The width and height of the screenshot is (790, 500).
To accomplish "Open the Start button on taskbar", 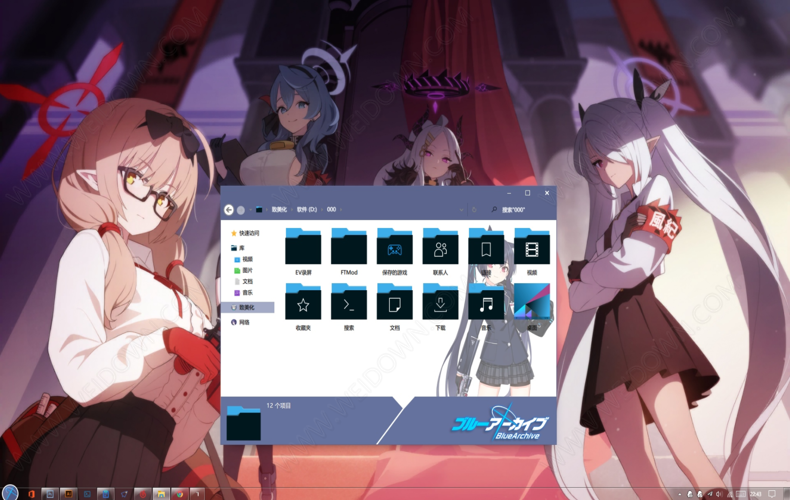I will pyautogui.click(x=10, y=493).
